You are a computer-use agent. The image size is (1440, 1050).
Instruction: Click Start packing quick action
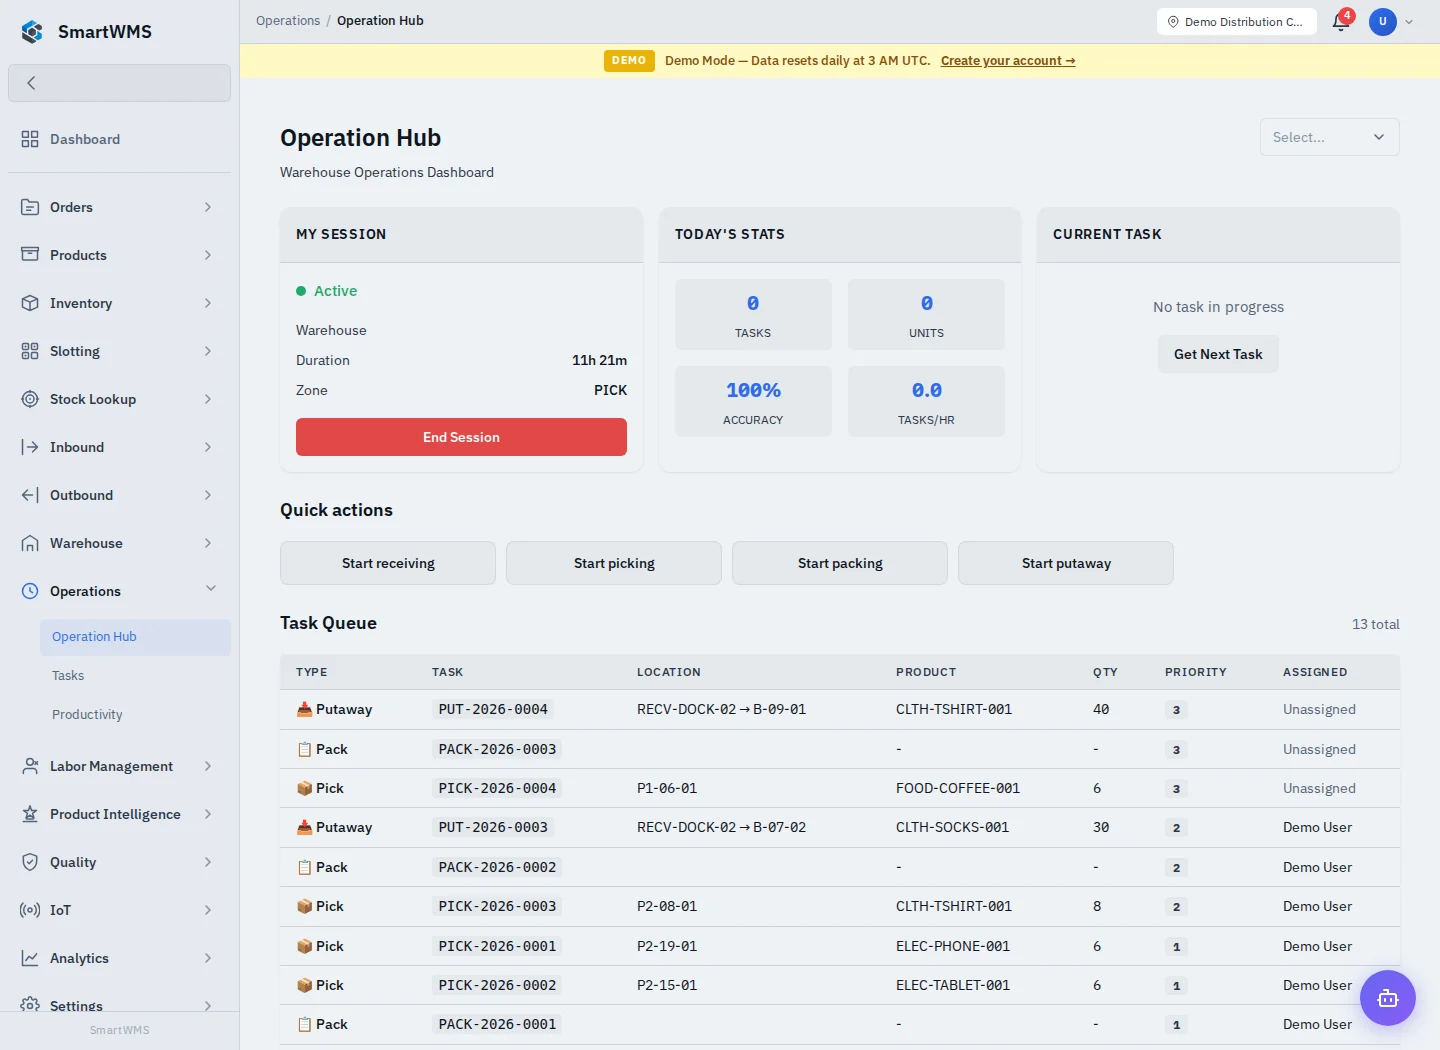[x=840, y=563]
